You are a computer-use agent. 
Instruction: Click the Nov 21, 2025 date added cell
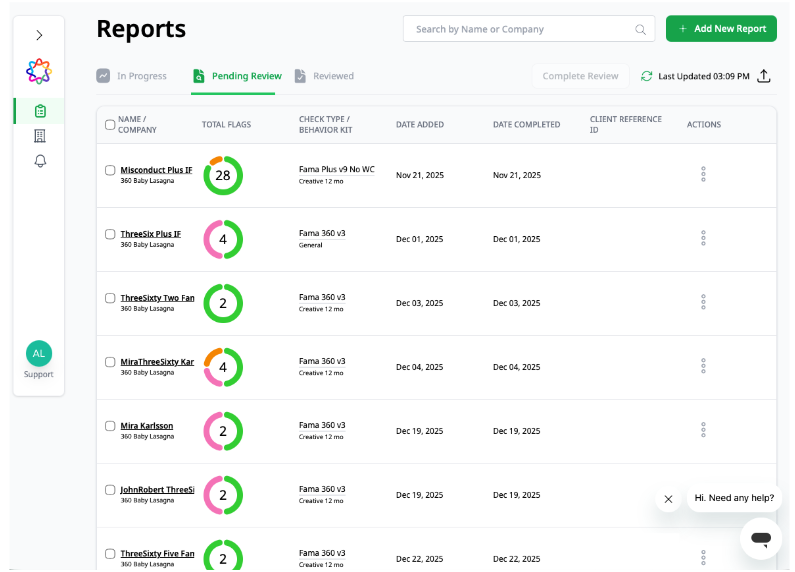[x=420, y=175]
